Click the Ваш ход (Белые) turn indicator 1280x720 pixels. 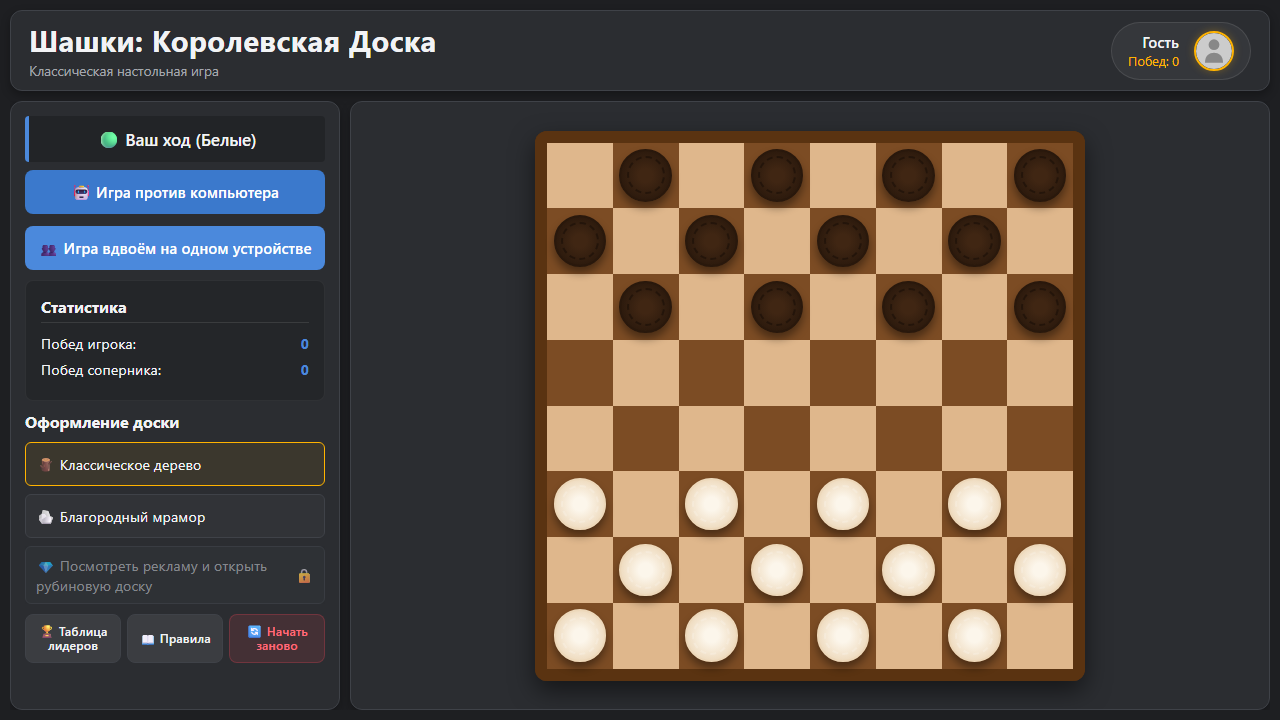[x=175, y=140]
